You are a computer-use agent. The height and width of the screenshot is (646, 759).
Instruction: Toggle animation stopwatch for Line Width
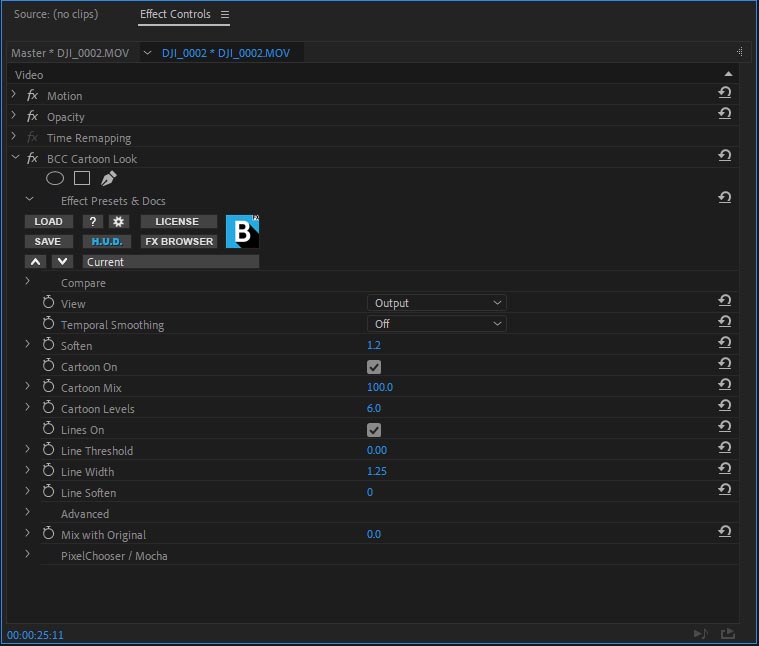(48, 470)
